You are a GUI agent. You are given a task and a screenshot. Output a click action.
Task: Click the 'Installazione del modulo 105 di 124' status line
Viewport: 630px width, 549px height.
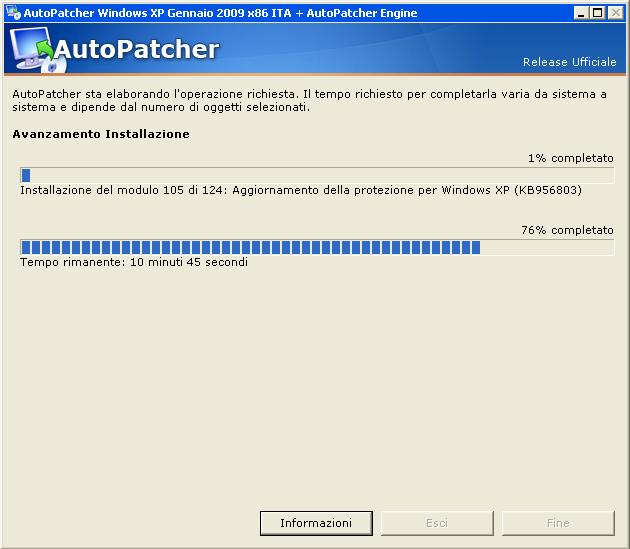(301, 190)
